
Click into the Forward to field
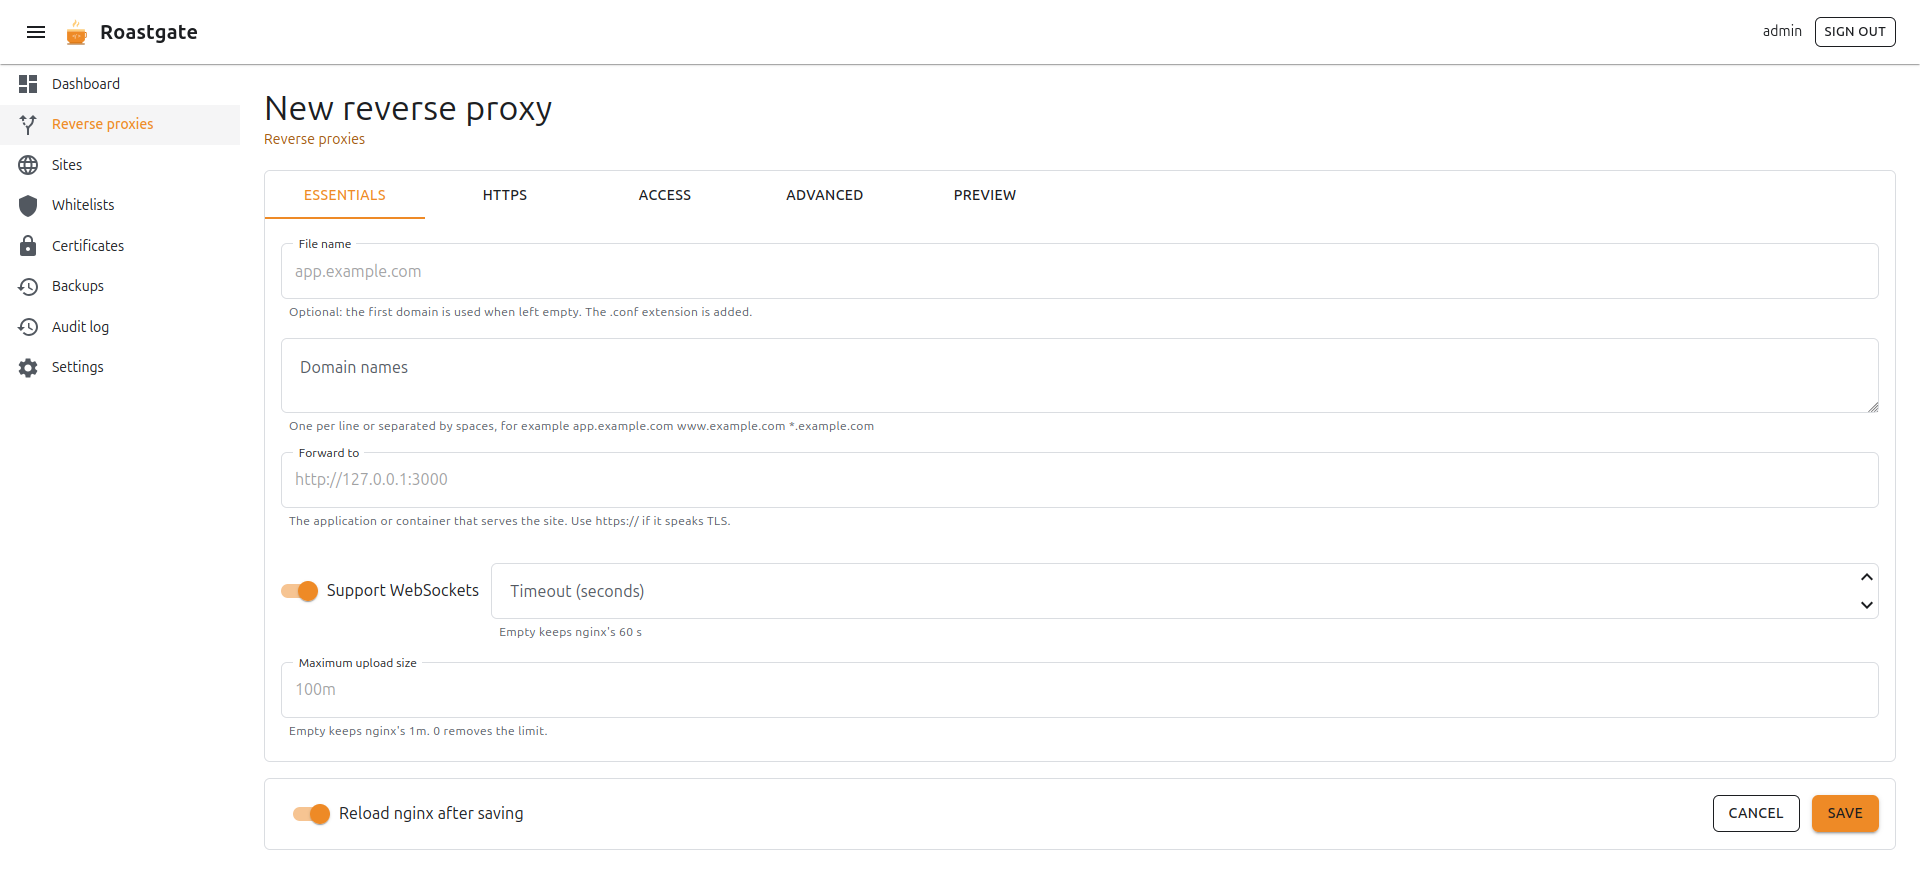click(1080, 480)
